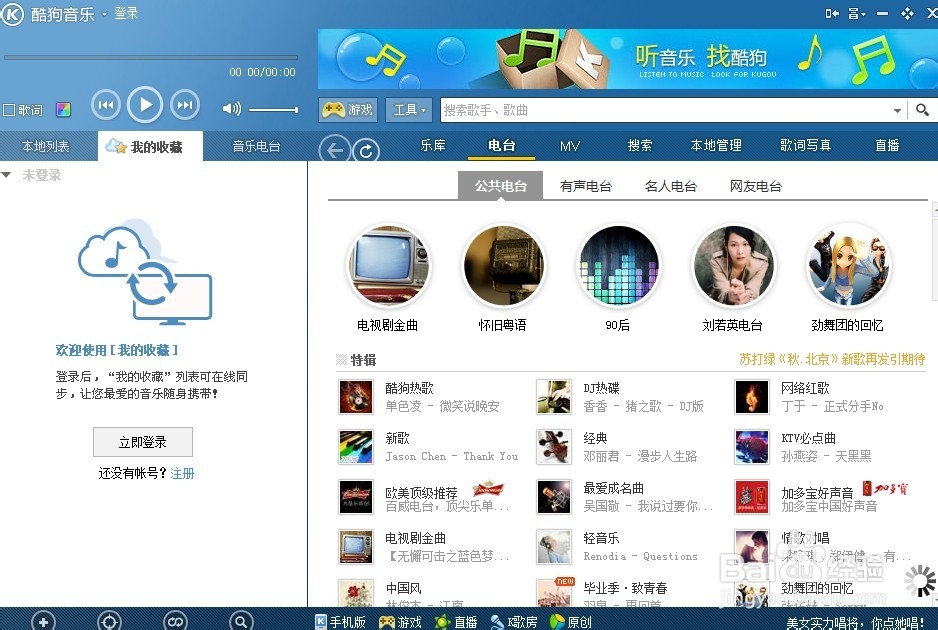Switch to 本地列表 tab
Viewport: 938px width, 630px height.
(45, 146)
